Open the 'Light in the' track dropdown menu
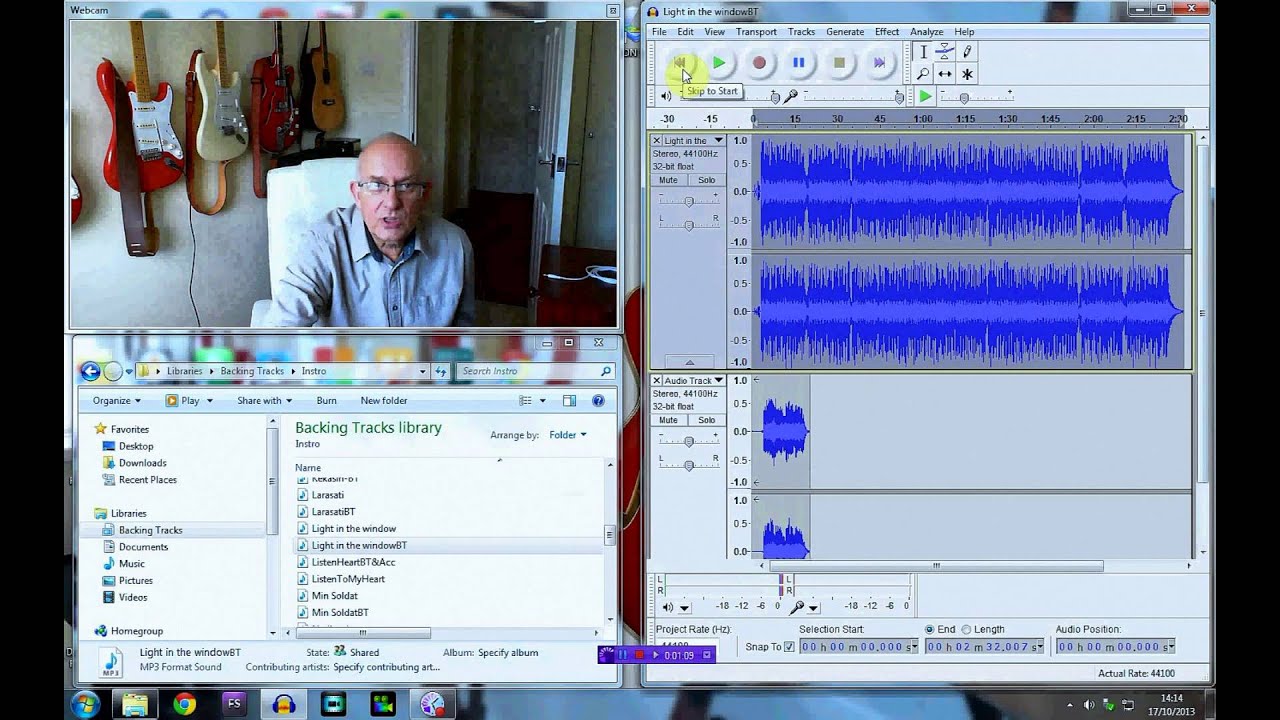 click(718, 140)
